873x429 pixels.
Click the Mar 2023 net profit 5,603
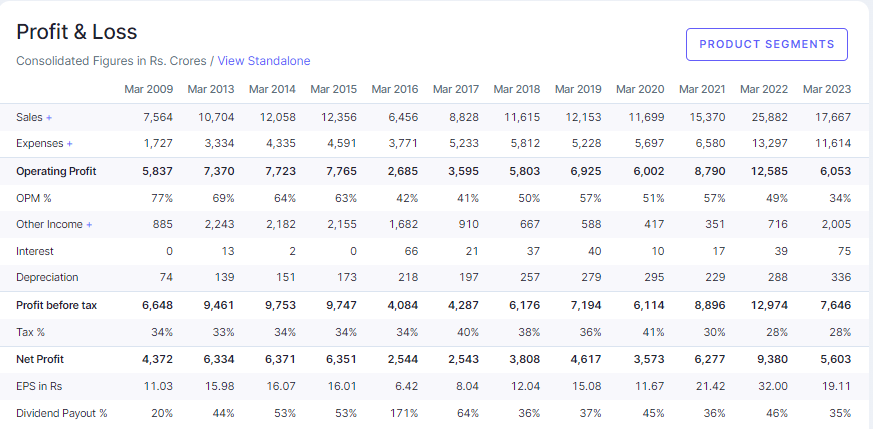point(833,359)
